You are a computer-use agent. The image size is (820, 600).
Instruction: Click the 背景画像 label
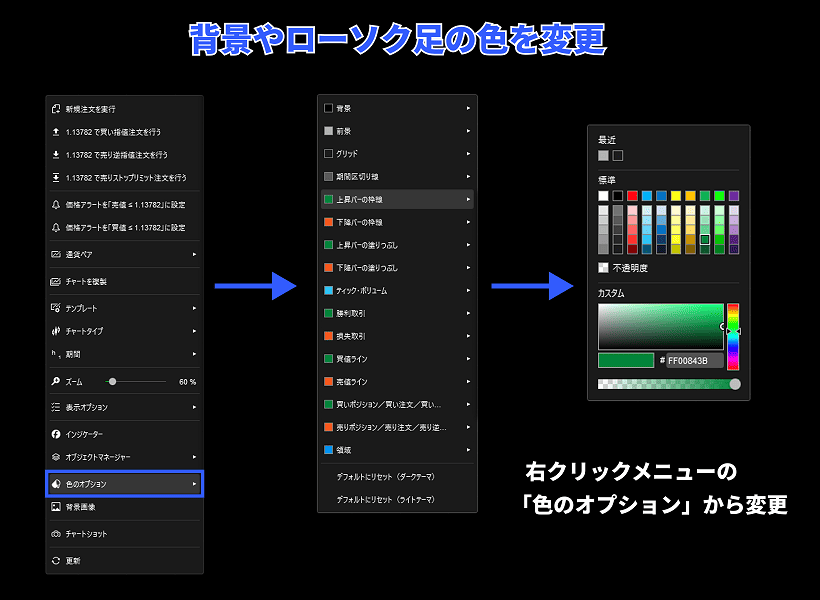click(81, 507)
